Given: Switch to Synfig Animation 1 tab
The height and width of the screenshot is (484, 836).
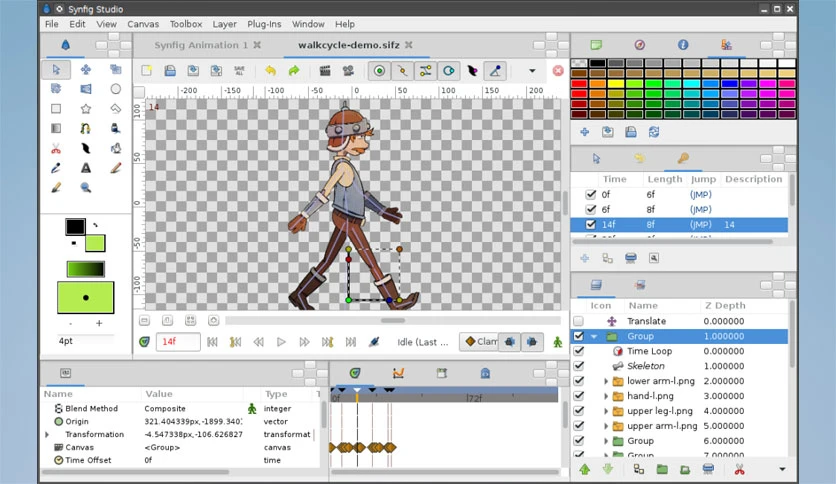Looking at the screenshot, I should click(201, 45).
